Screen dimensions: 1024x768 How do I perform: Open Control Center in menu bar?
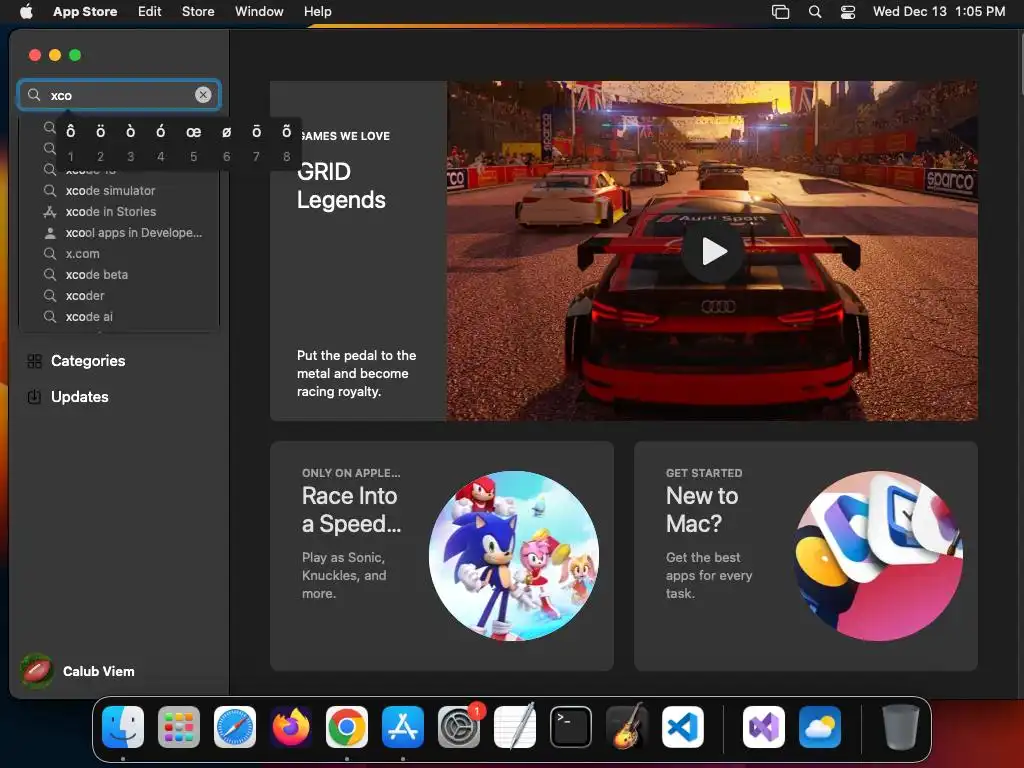click(x=848, y=11)
